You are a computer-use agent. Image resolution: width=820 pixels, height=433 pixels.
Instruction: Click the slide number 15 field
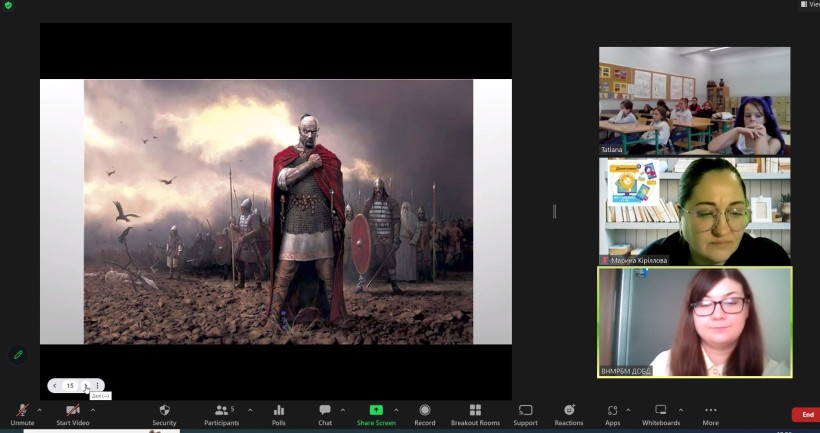click(70, 386)
